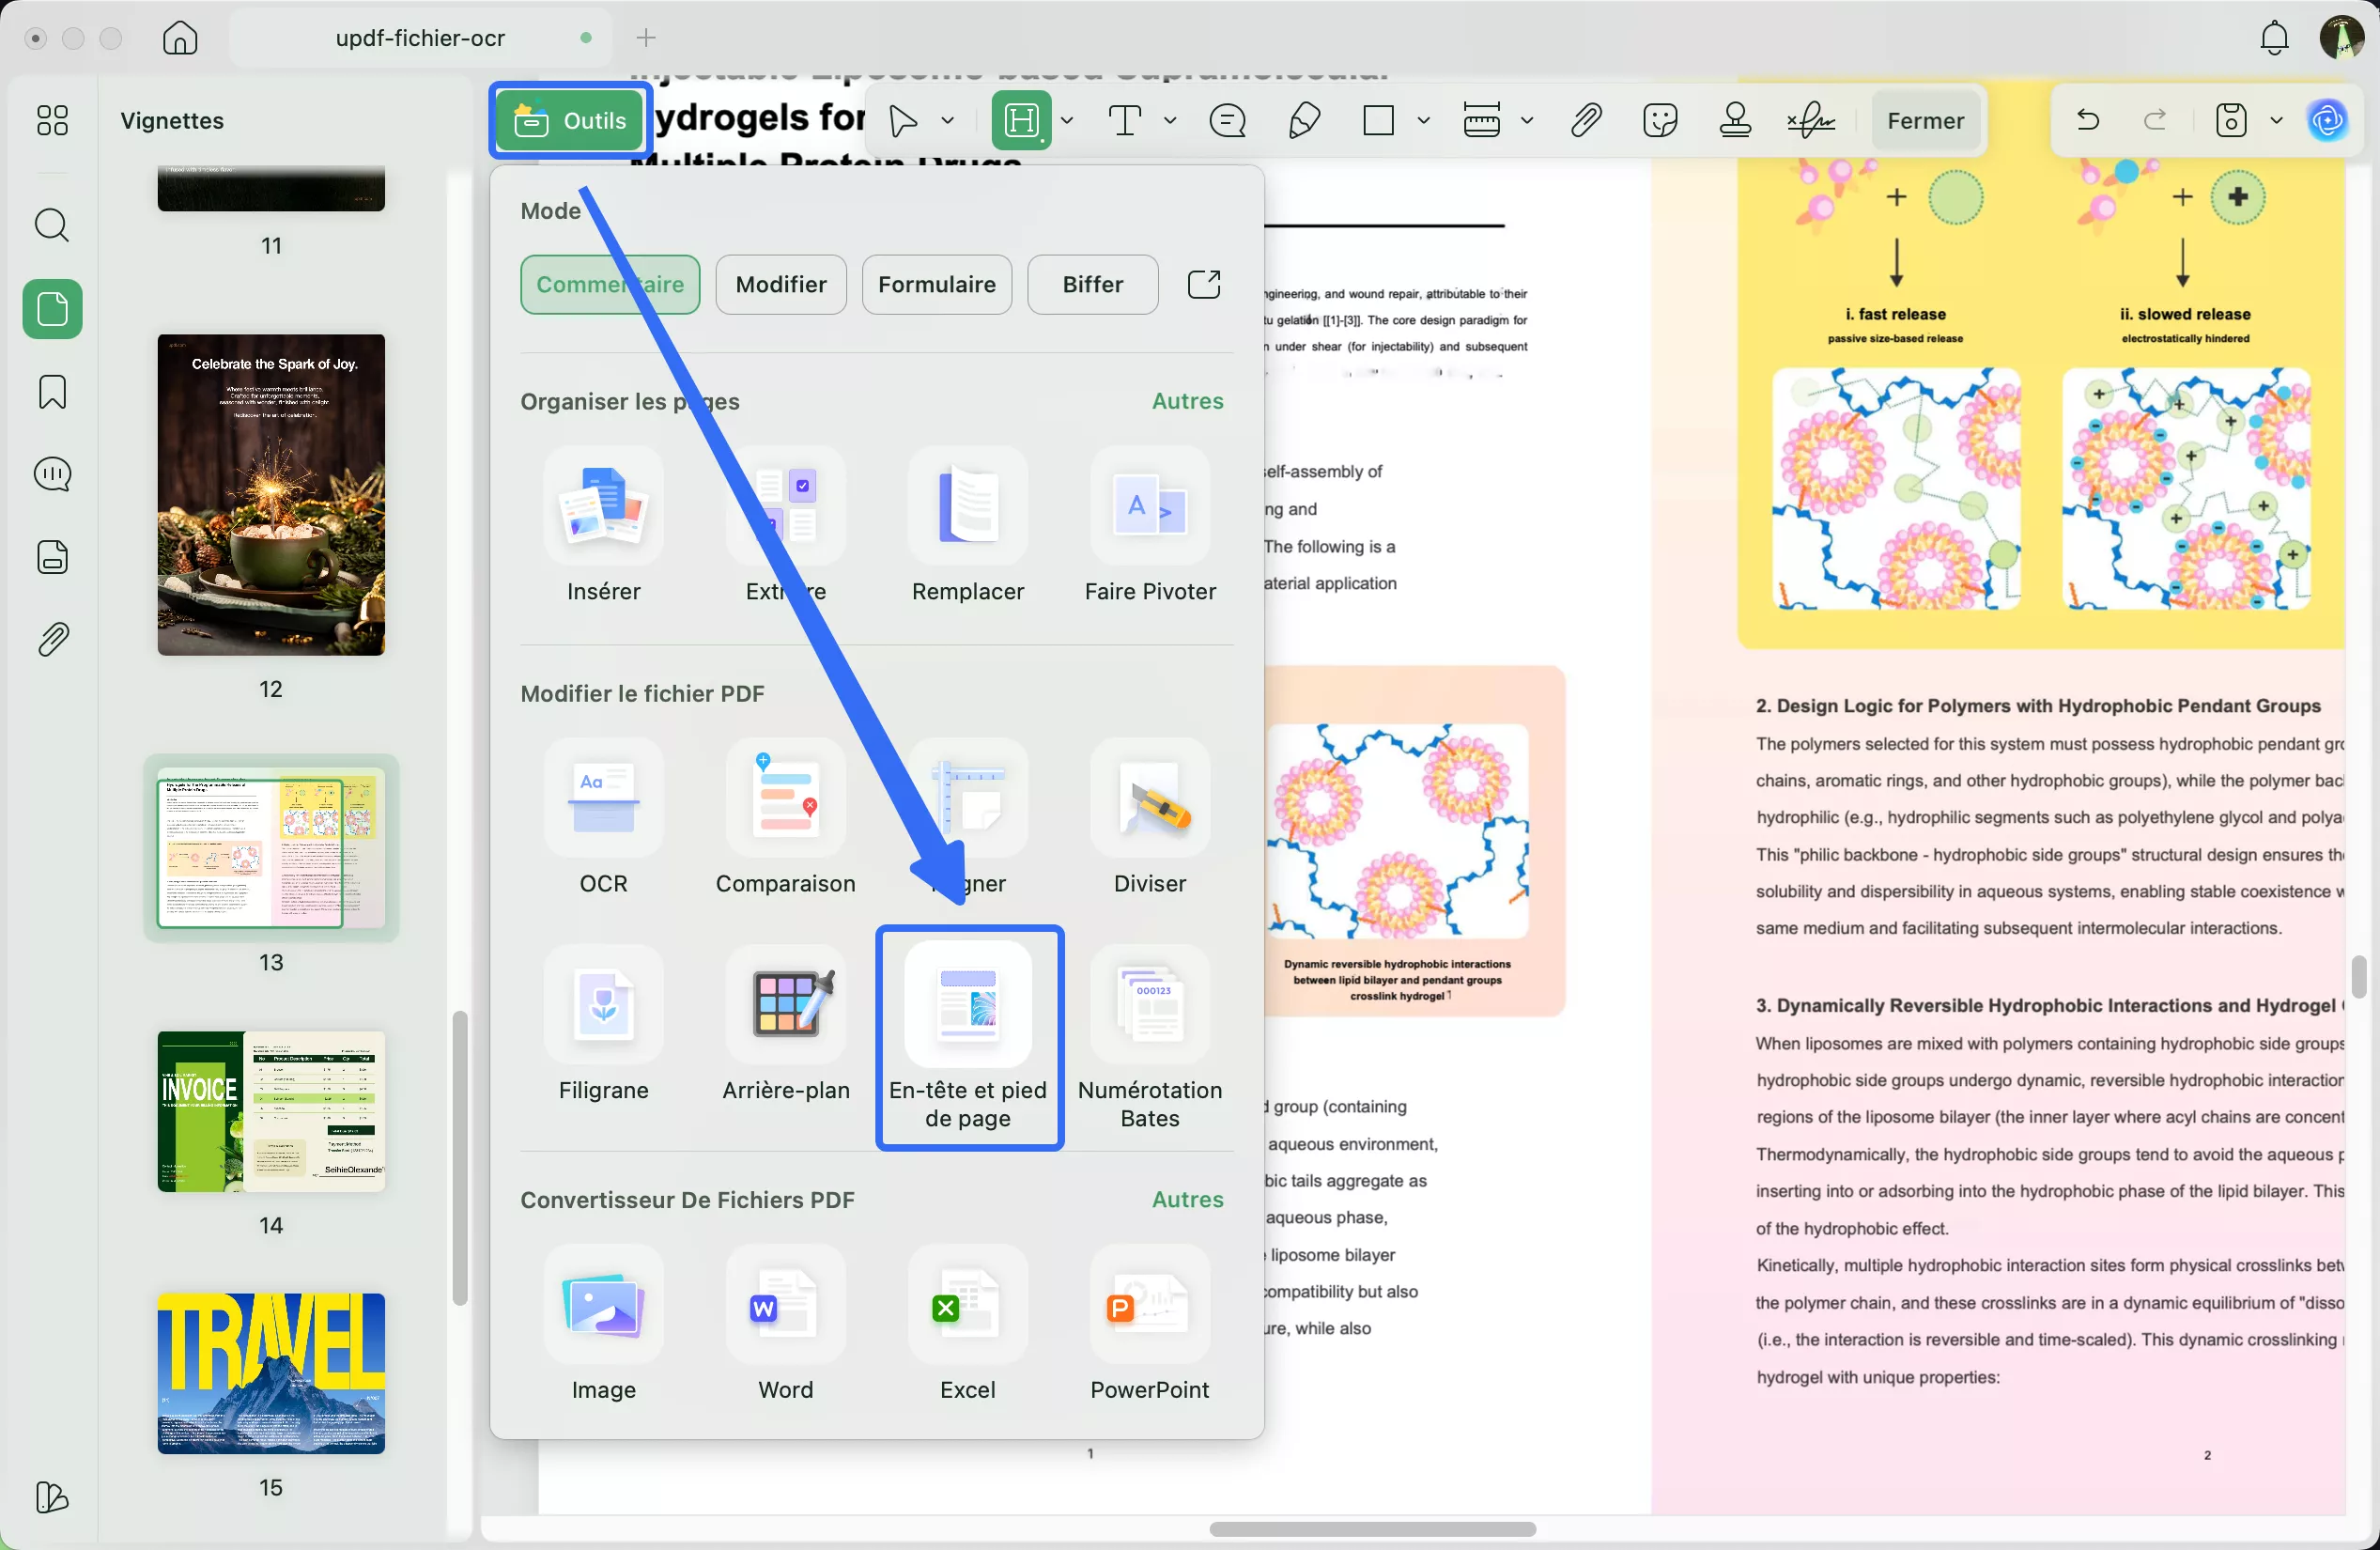Switch to Formulaire mode
The height and width of the screenshot is (1550, 2380).
click(936, 284)
